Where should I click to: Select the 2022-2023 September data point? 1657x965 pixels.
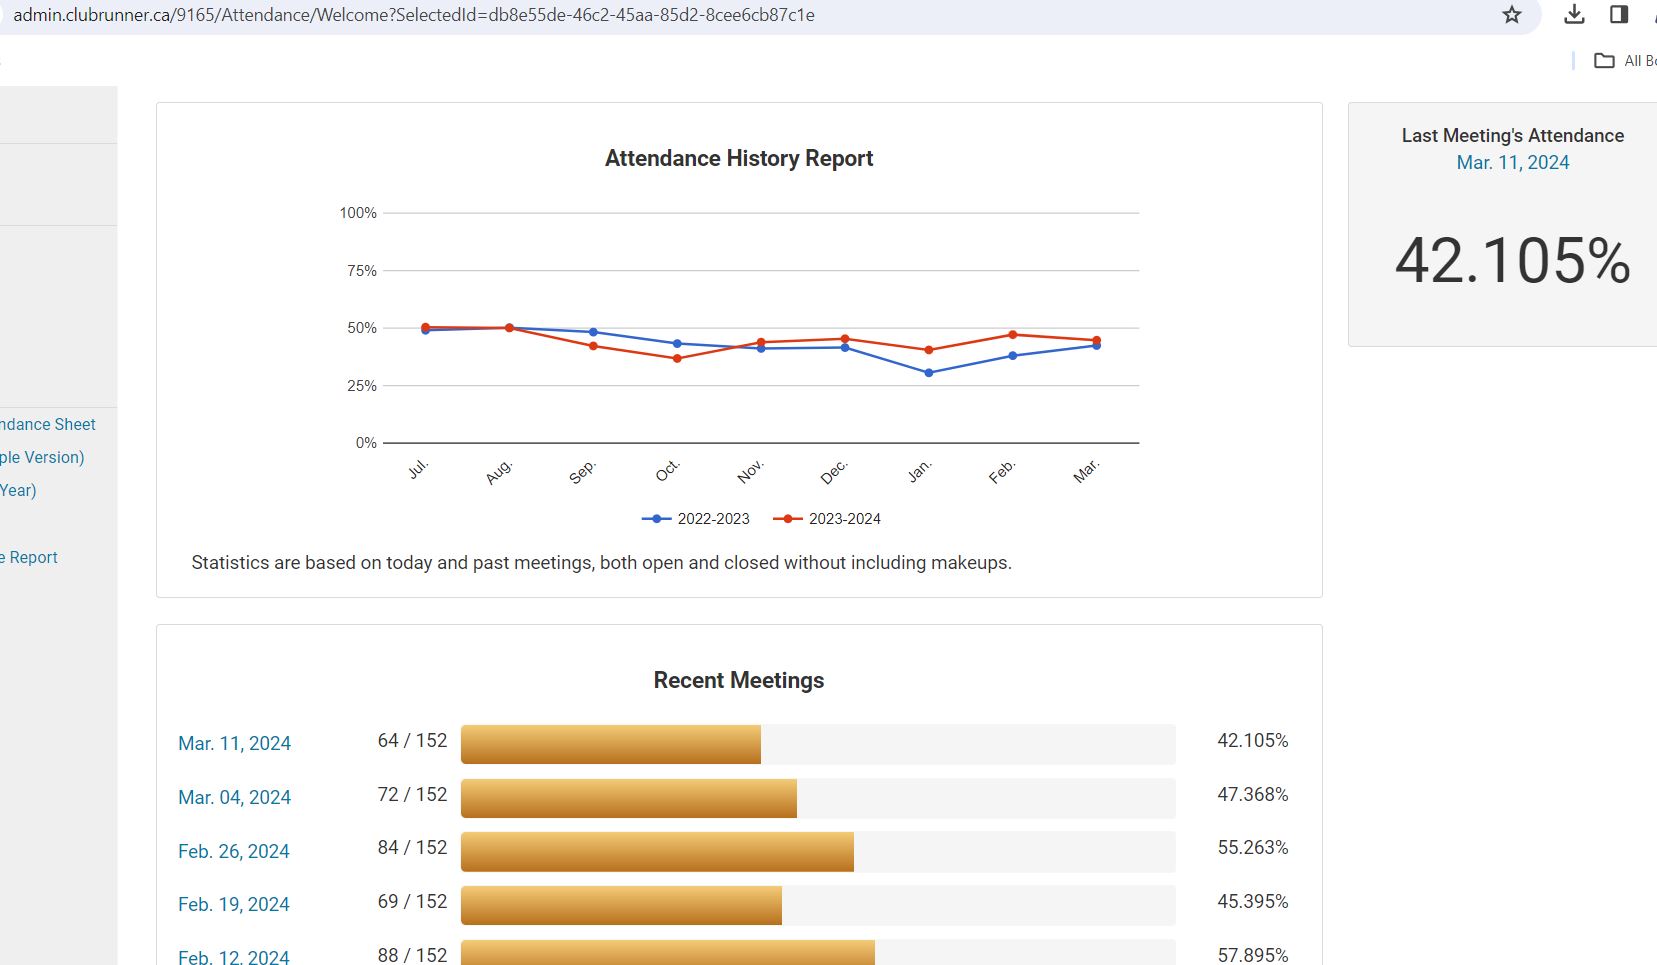tap(593, 332)
